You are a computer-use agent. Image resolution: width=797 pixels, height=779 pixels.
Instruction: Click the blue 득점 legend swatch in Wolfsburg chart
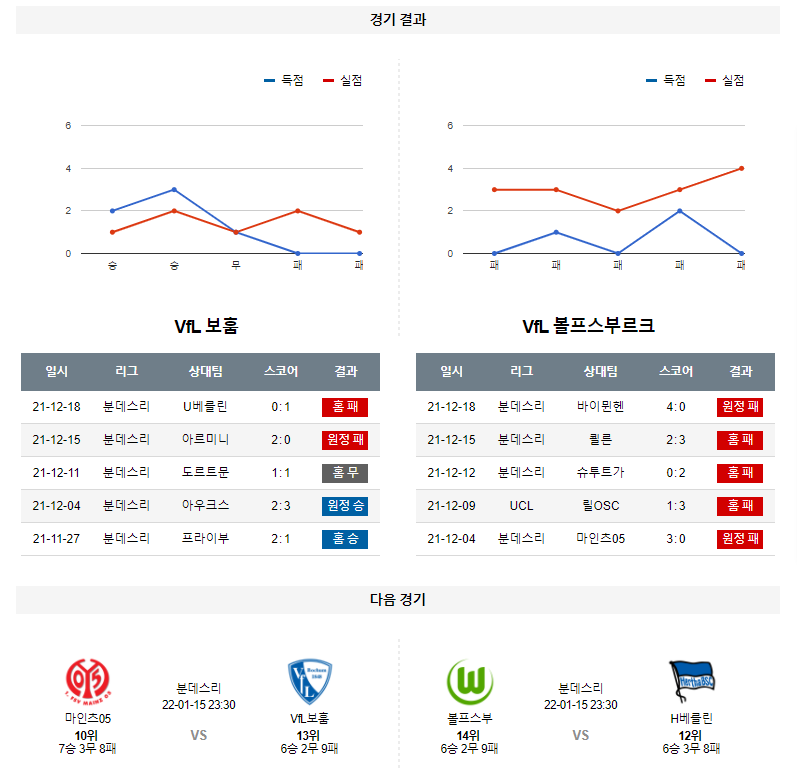(651, 80)
